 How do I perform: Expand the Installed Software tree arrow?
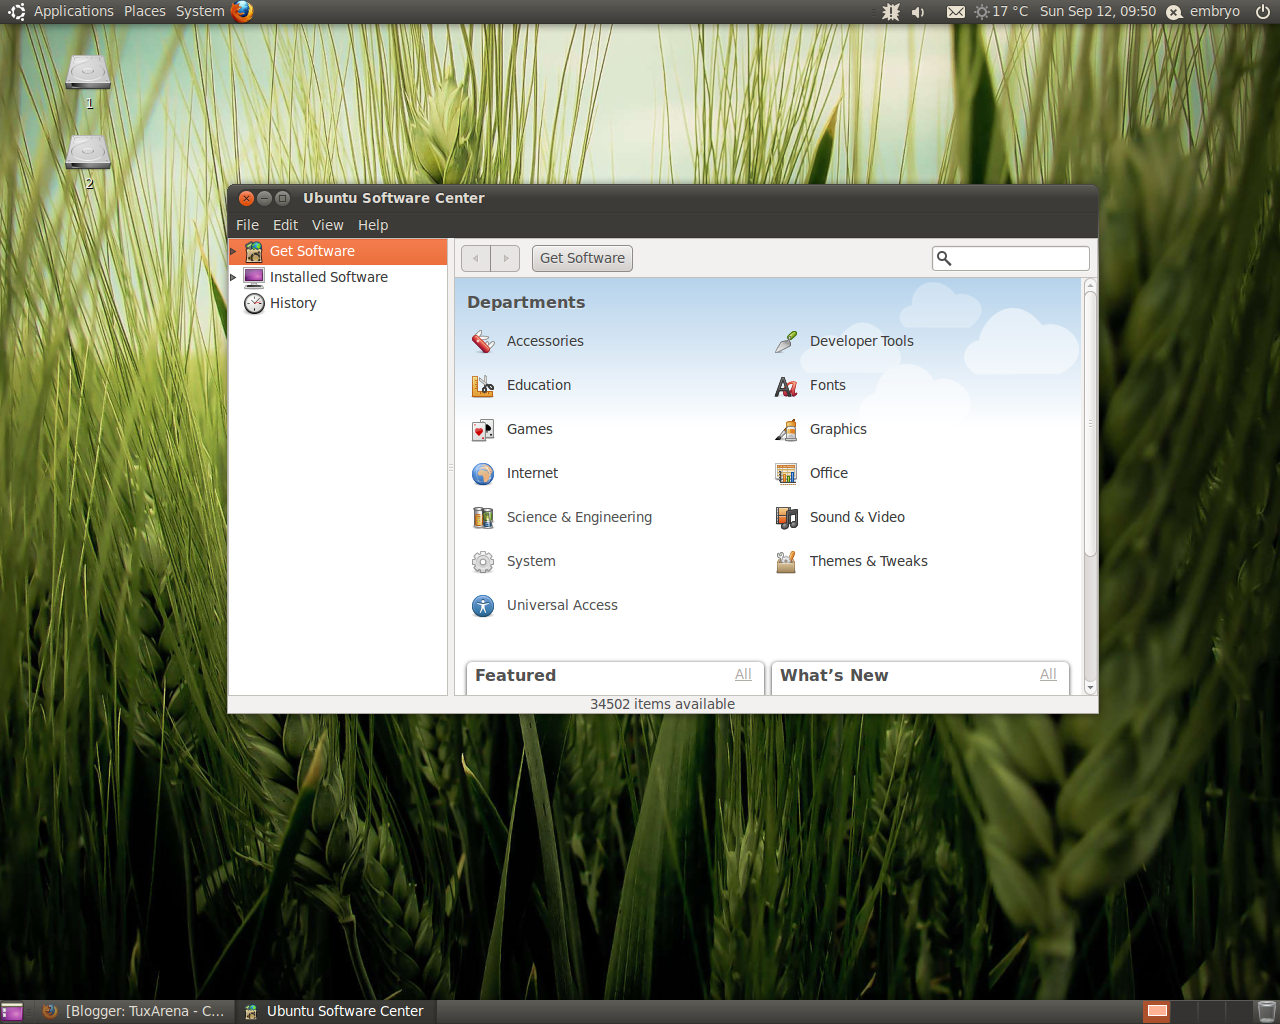(234, 277)
